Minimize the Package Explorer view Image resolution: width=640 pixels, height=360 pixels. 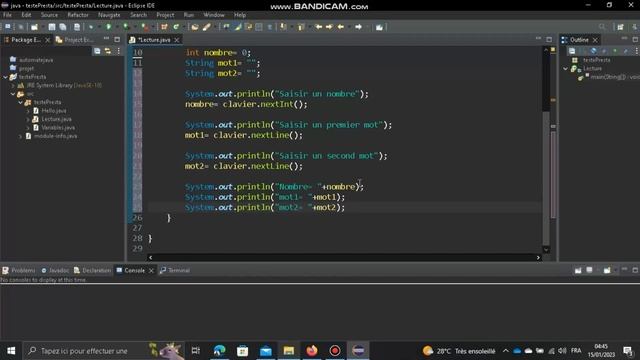[106, 39]
